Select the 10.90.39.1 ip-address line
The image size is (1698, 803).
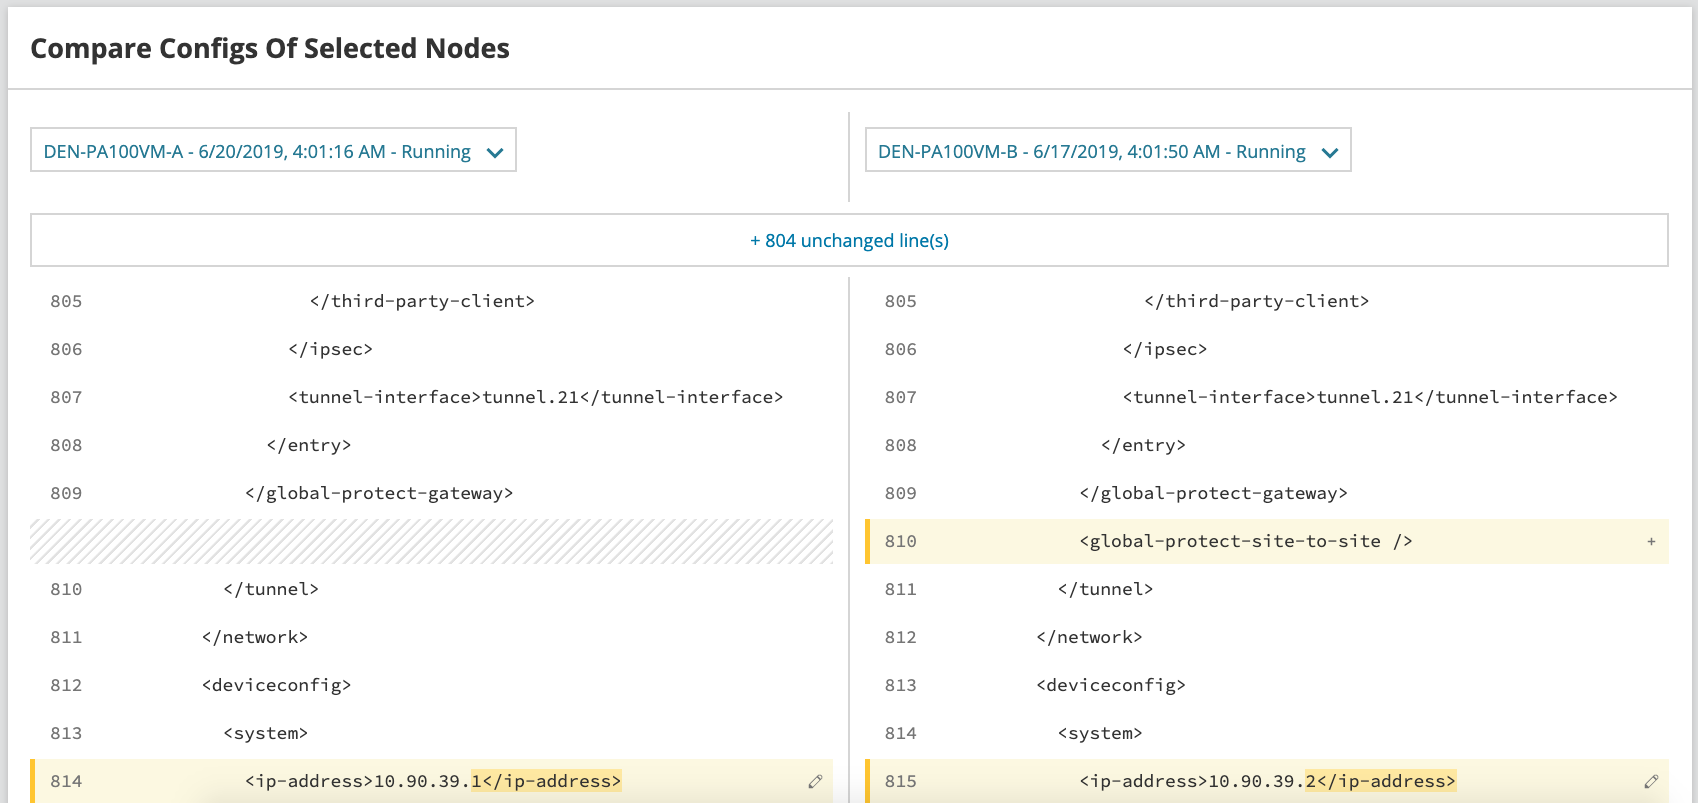tap(432, 781)
